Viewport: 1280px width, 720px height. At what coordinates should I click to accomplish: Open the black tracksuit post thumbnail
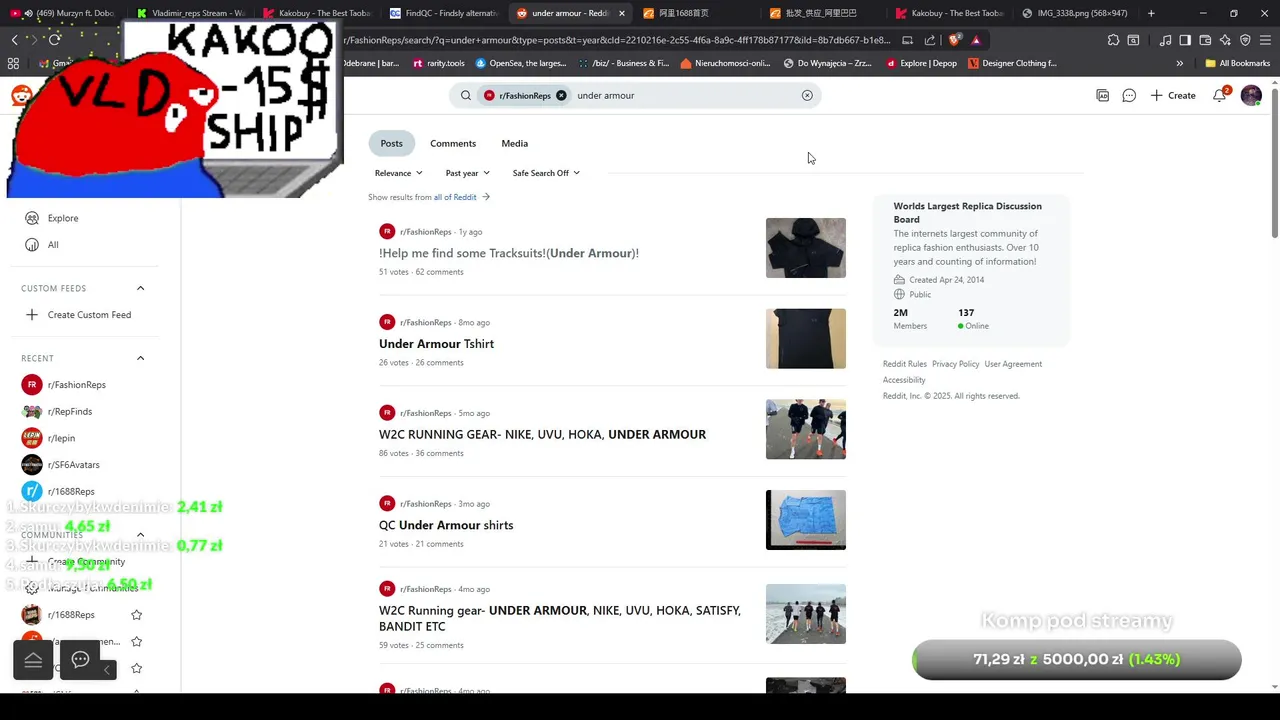[806, 248]
